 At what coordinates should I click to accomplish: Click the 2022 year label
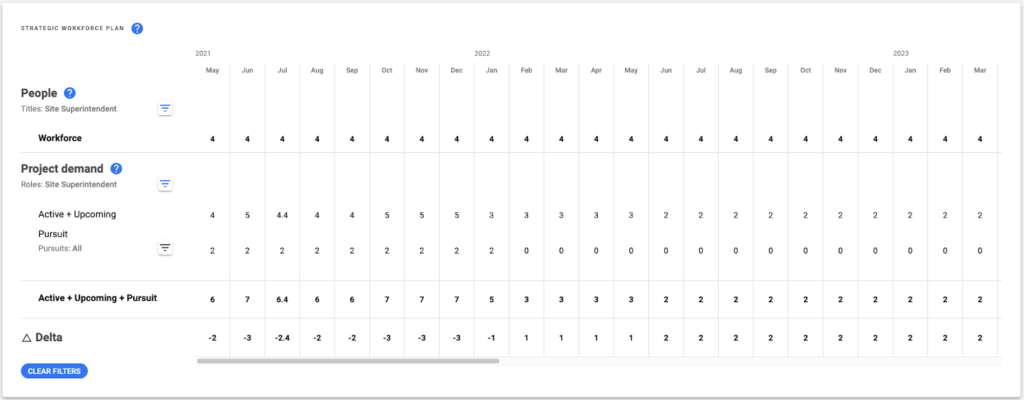pyautogui.click(x=482, y=54)
